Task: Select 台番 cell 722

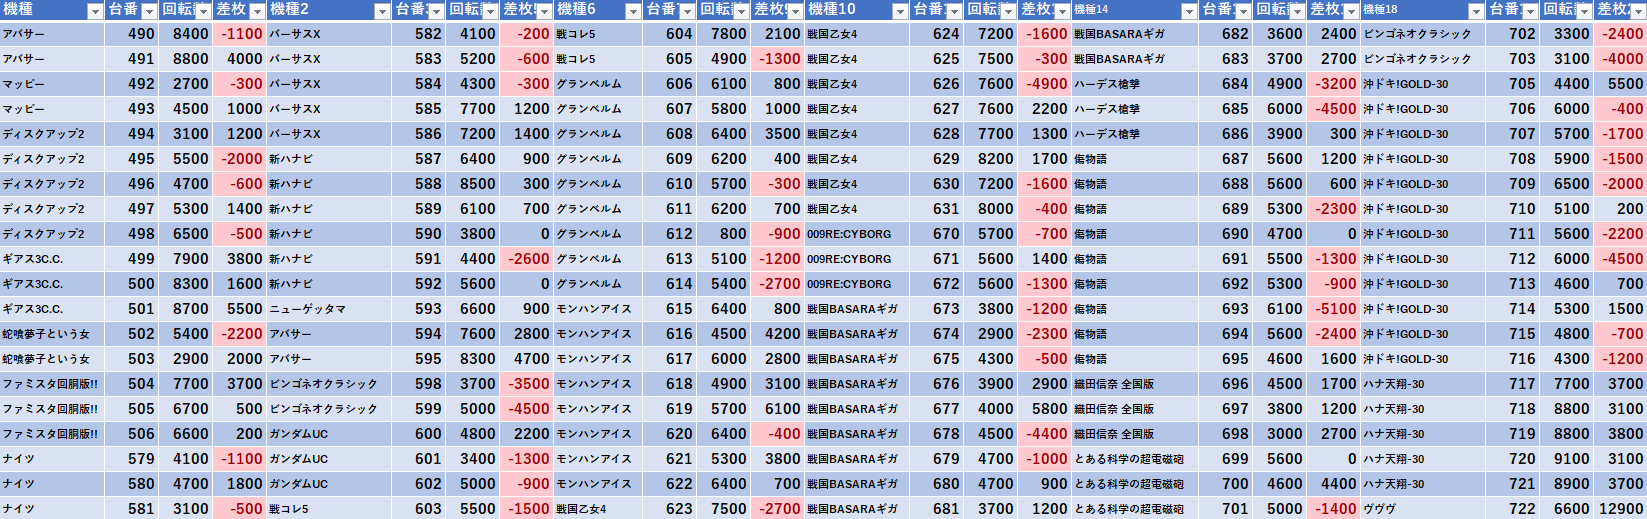Action: point(1512,508)
